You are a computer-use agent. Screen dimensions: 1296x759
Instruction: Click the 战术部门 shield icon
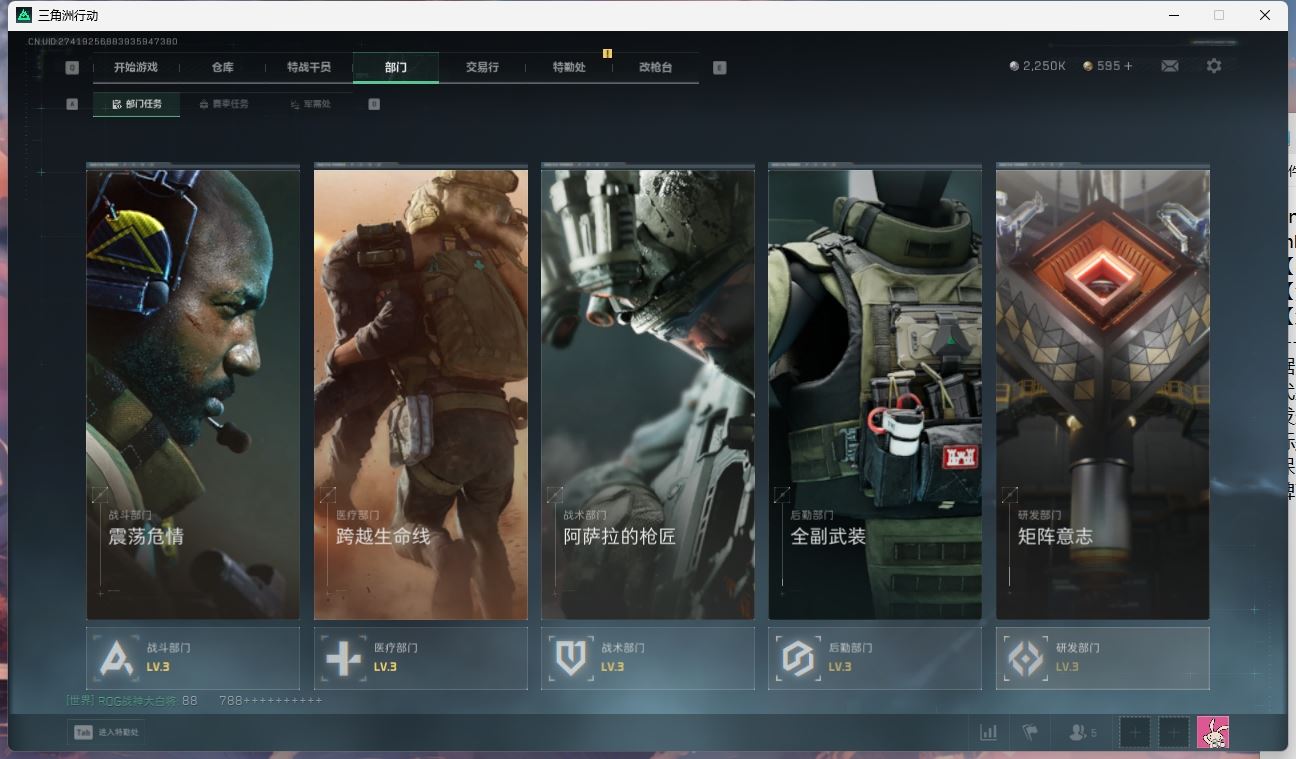571,658
